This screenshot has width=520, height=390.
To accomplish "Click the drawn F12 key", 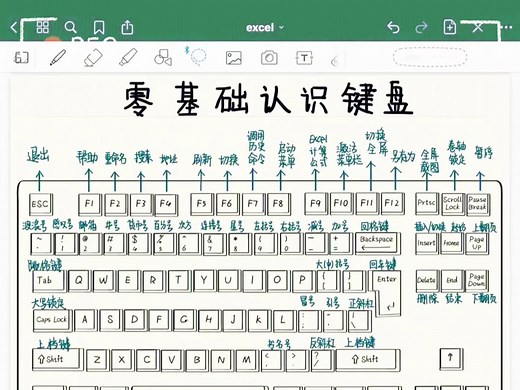I will pos(392,203).
